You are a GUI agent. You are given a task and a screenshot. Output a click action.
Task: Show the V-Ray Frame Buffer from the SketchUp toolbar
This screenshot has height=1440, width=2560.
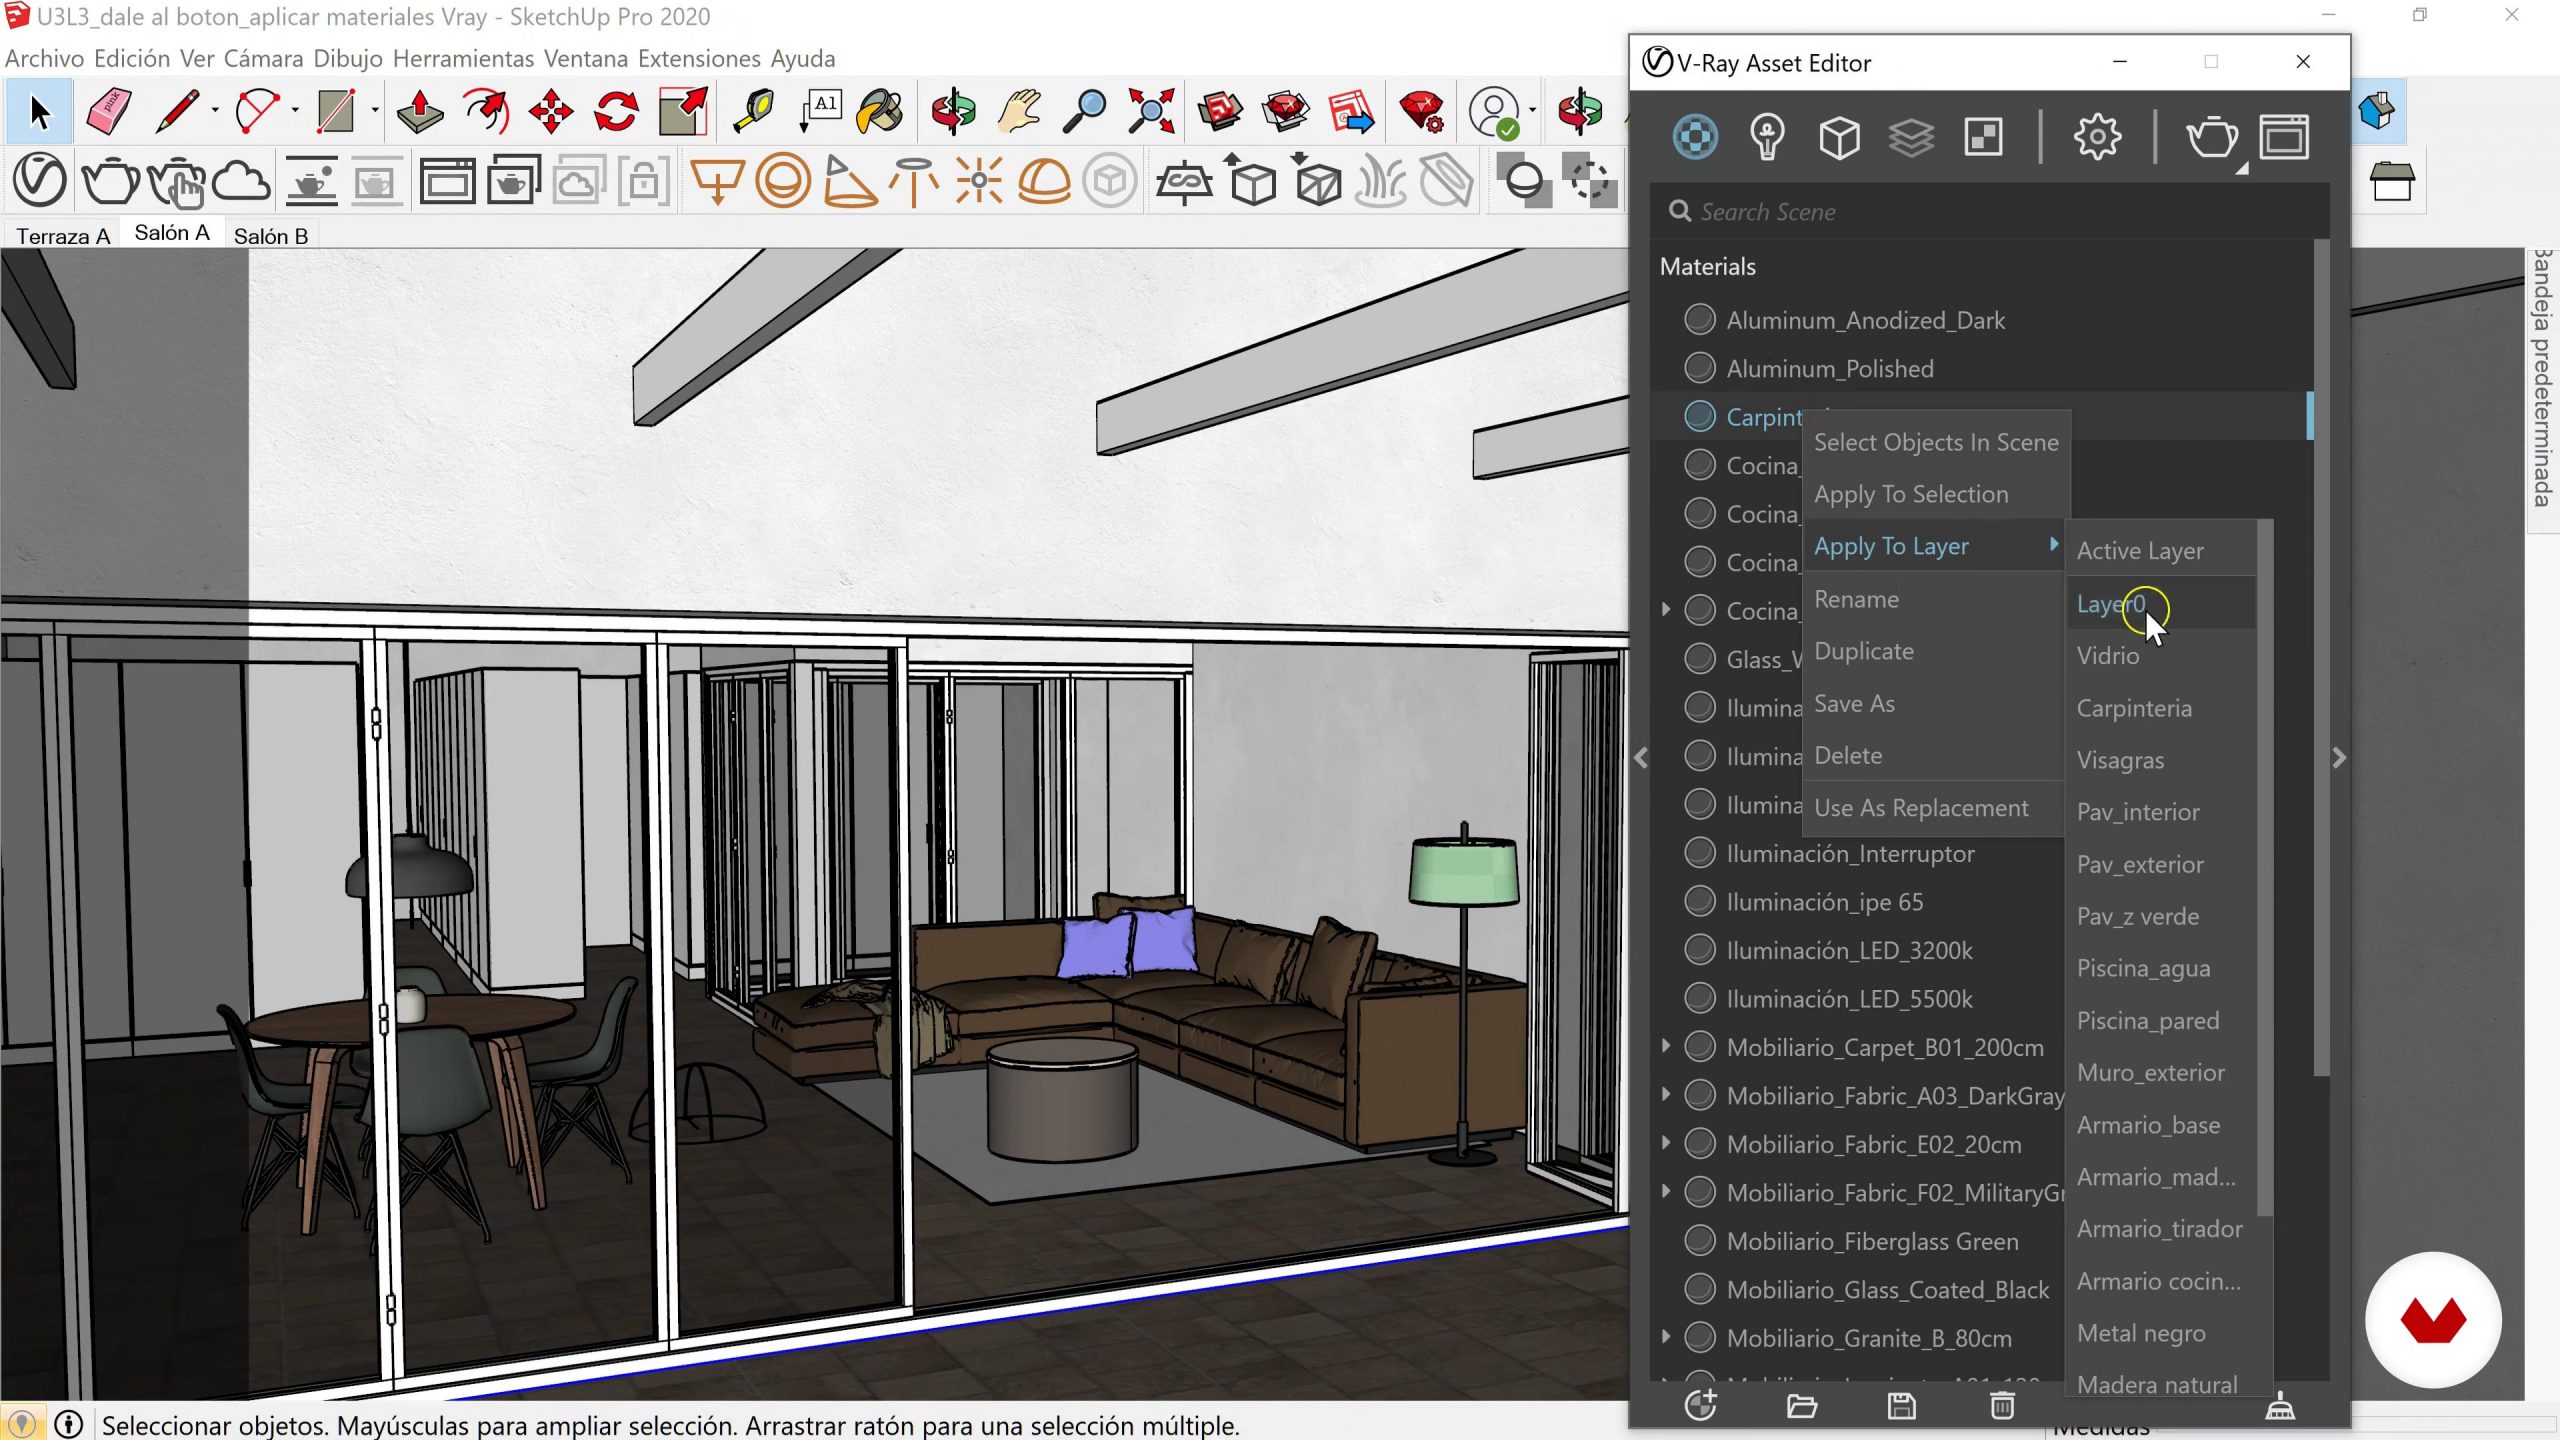click(x=447, y=181)
